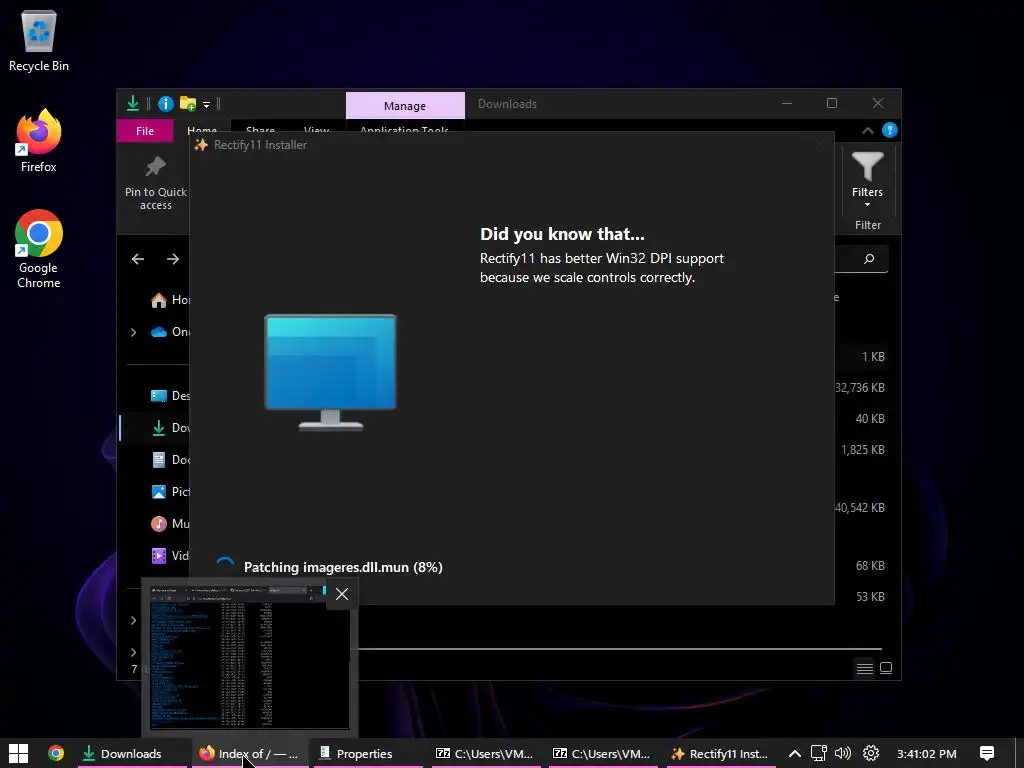The image size is (1024, 768).
Task: Select the file row sized 40,542 KB
Action: (x=861, y=507)
